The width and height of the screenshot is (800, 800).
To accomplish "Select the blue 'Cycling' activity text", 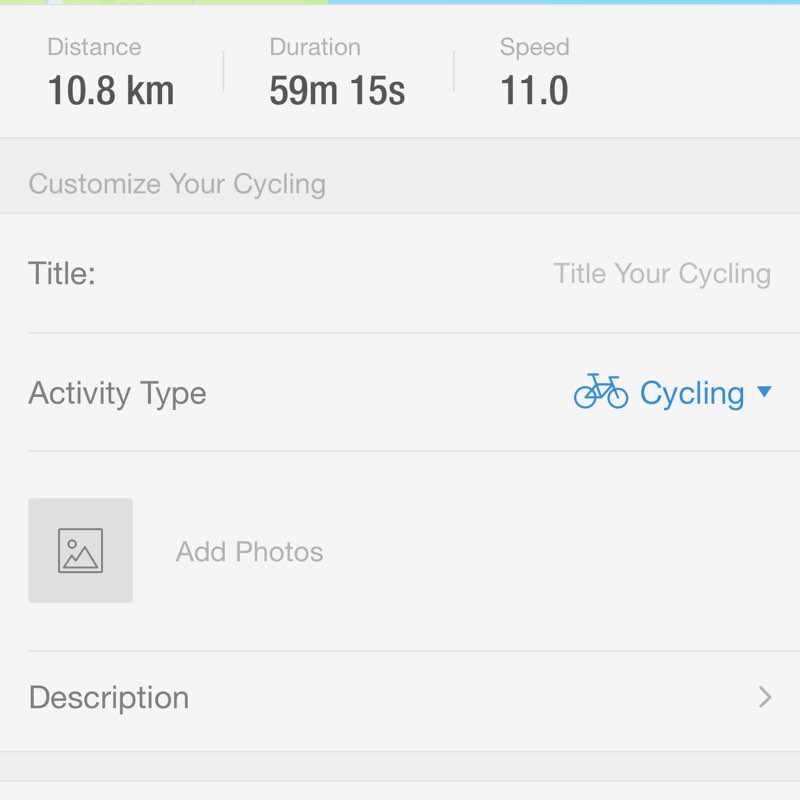I will coord(692,393).
